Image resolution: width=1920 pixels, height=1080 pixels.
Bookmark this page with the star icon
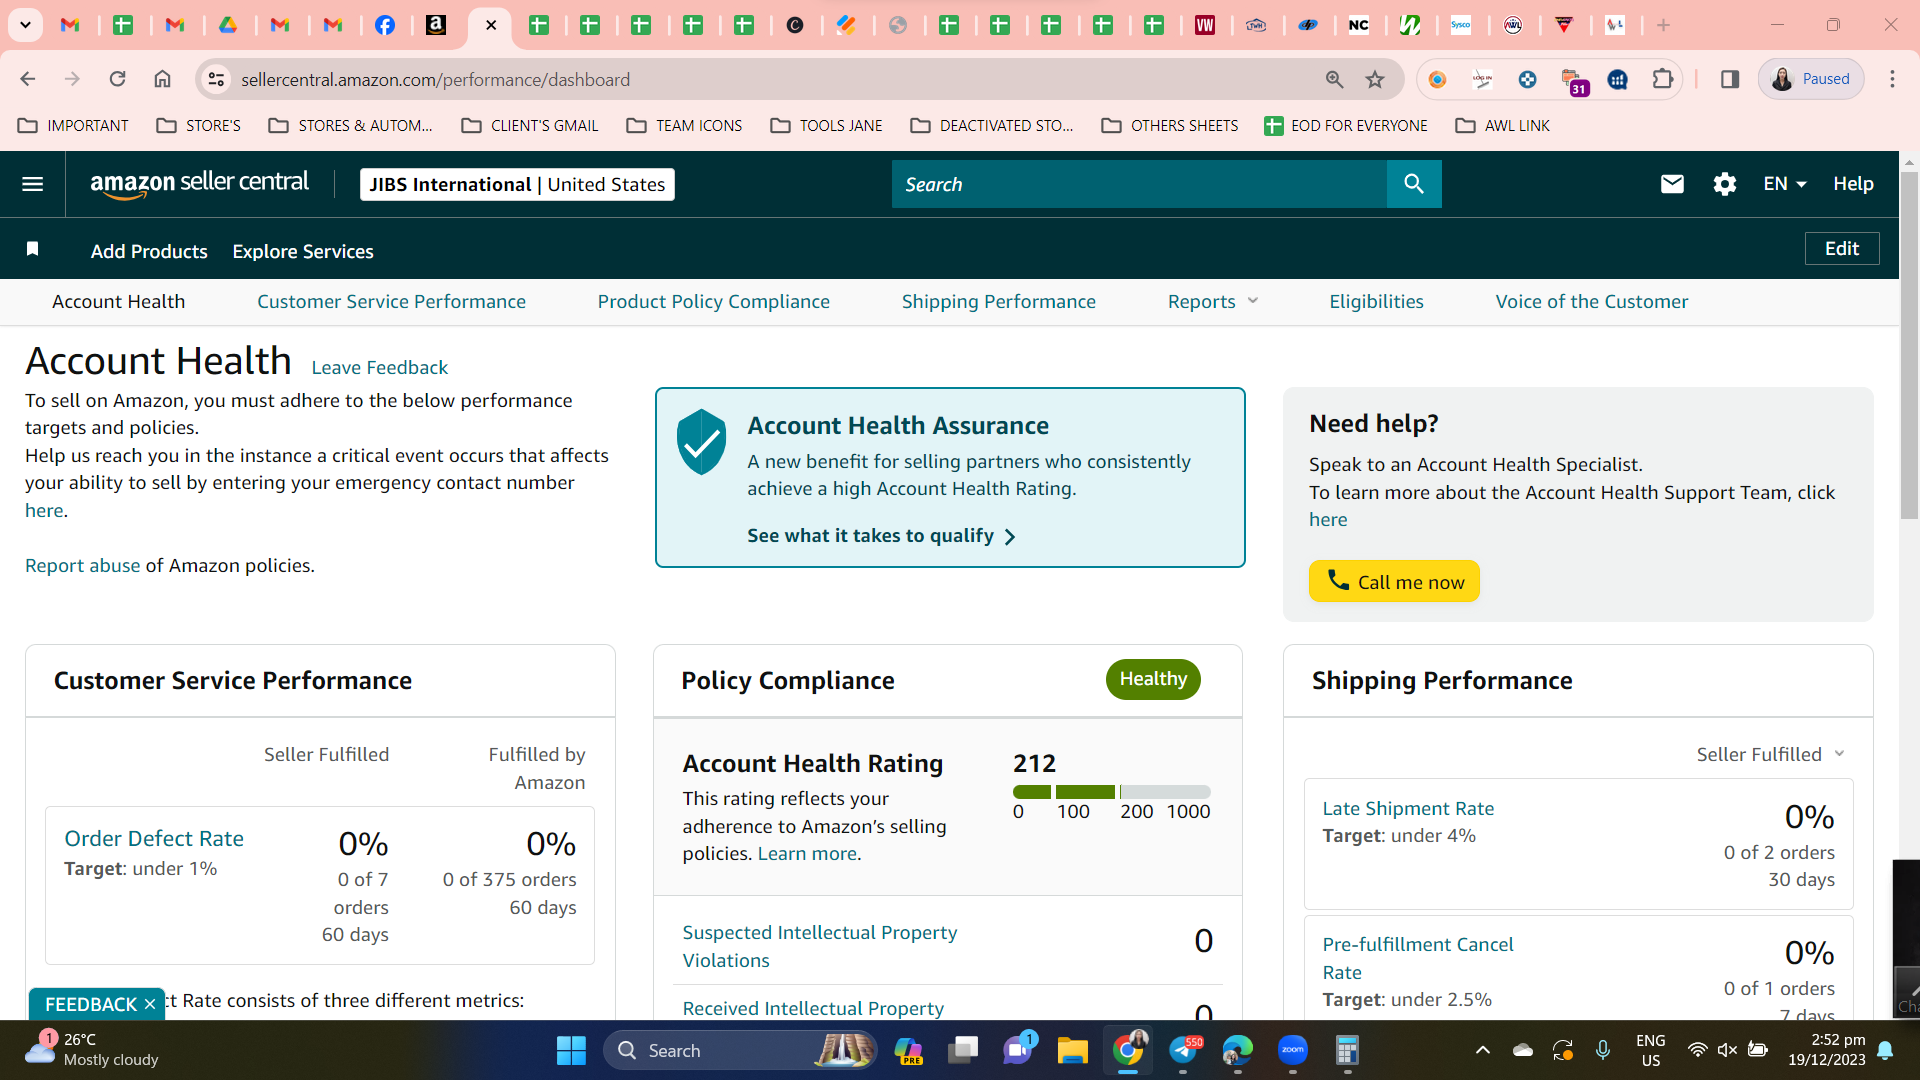click(1376, 79)
